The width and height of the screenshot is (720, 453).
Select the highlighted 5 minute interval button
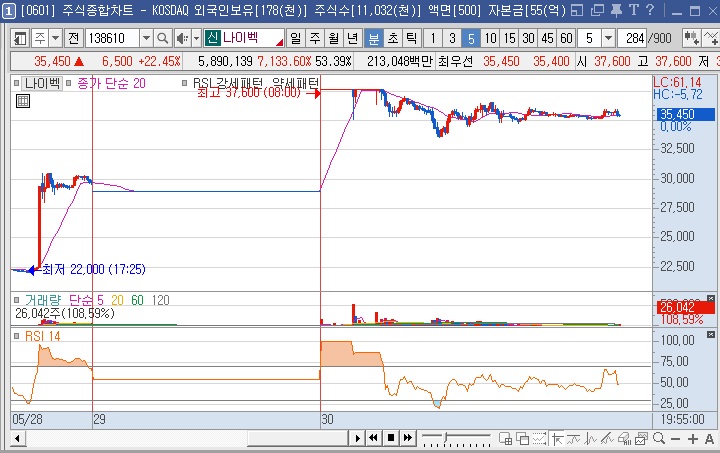point(471,38)
